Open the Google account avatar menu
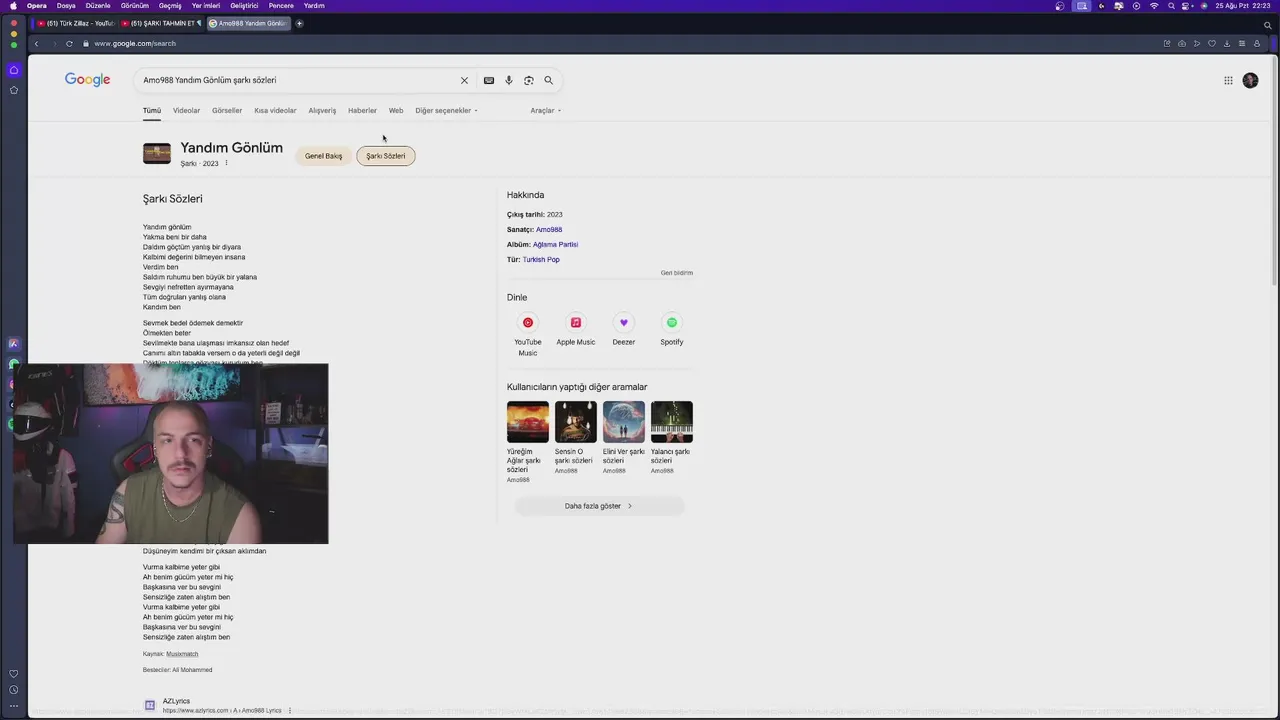The height and width of the screenshot is (720, 1280). (1250, 80)
